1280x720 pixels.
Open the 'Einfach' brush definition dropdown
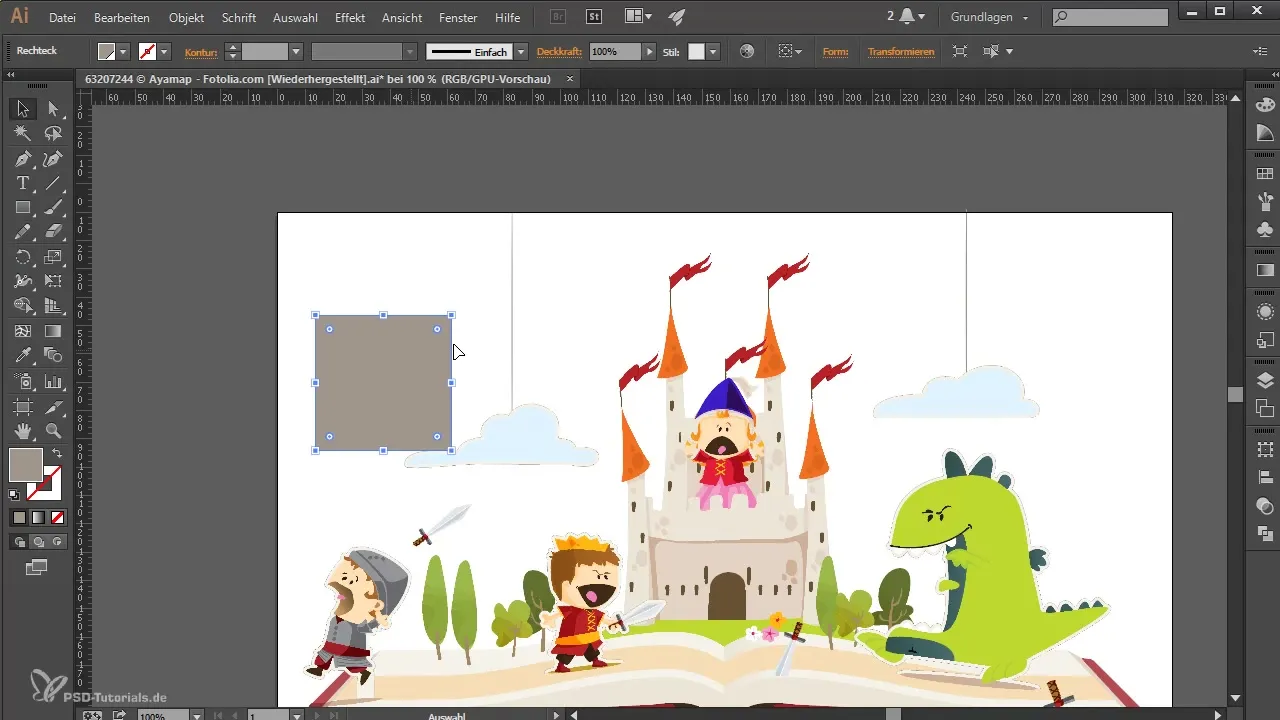click(x=521, y=51)
